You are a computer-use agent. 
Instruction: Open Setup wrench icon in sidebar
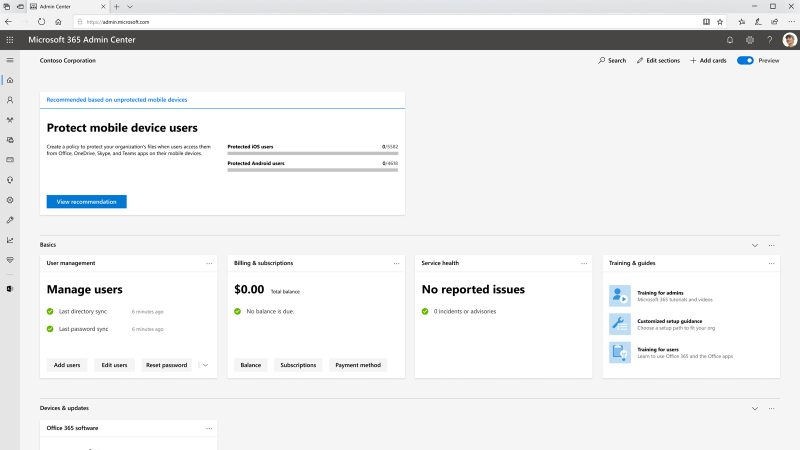click(x=10, y=220)
